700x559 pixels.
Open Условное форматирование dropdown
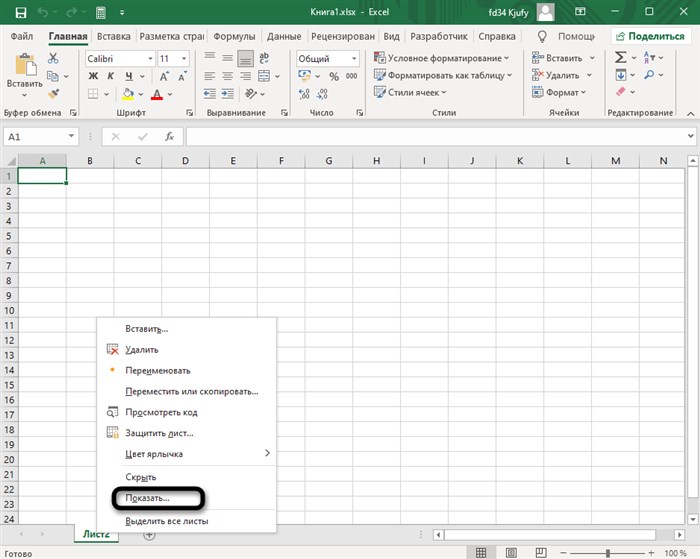pos(441,58)
